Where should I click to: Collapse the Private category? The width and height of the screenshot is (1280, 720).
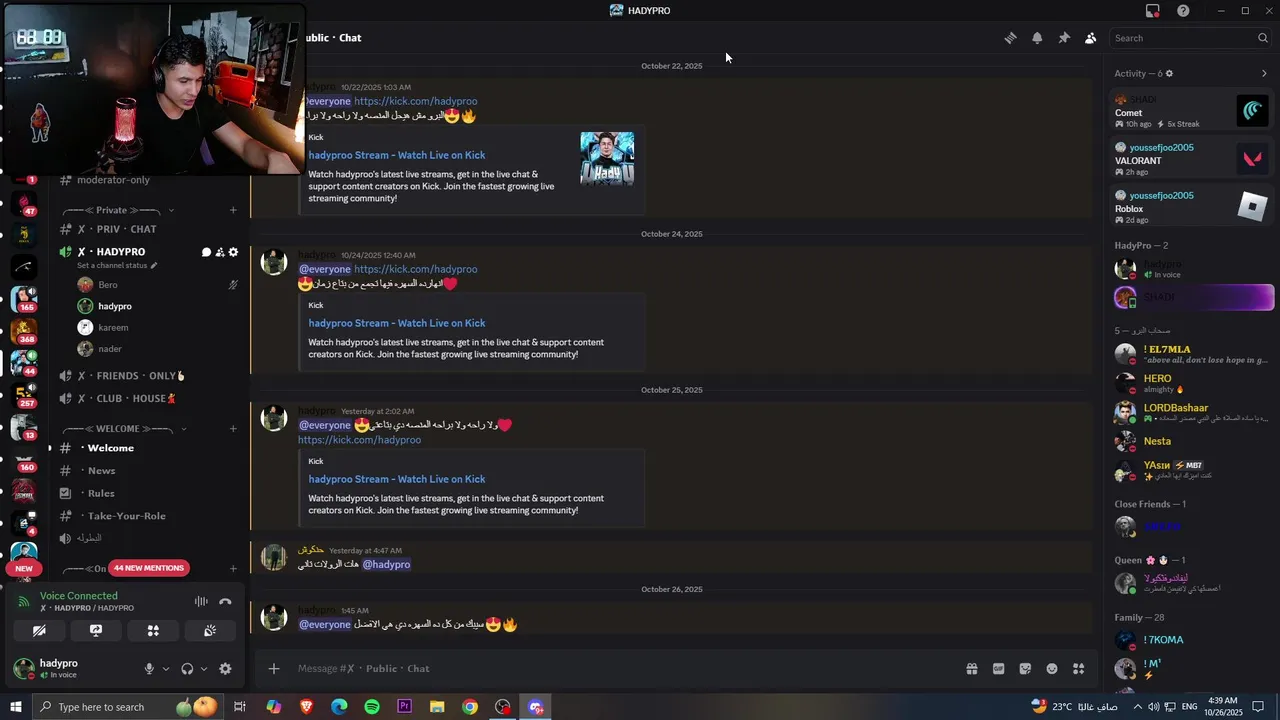click(x=118, y=210)
